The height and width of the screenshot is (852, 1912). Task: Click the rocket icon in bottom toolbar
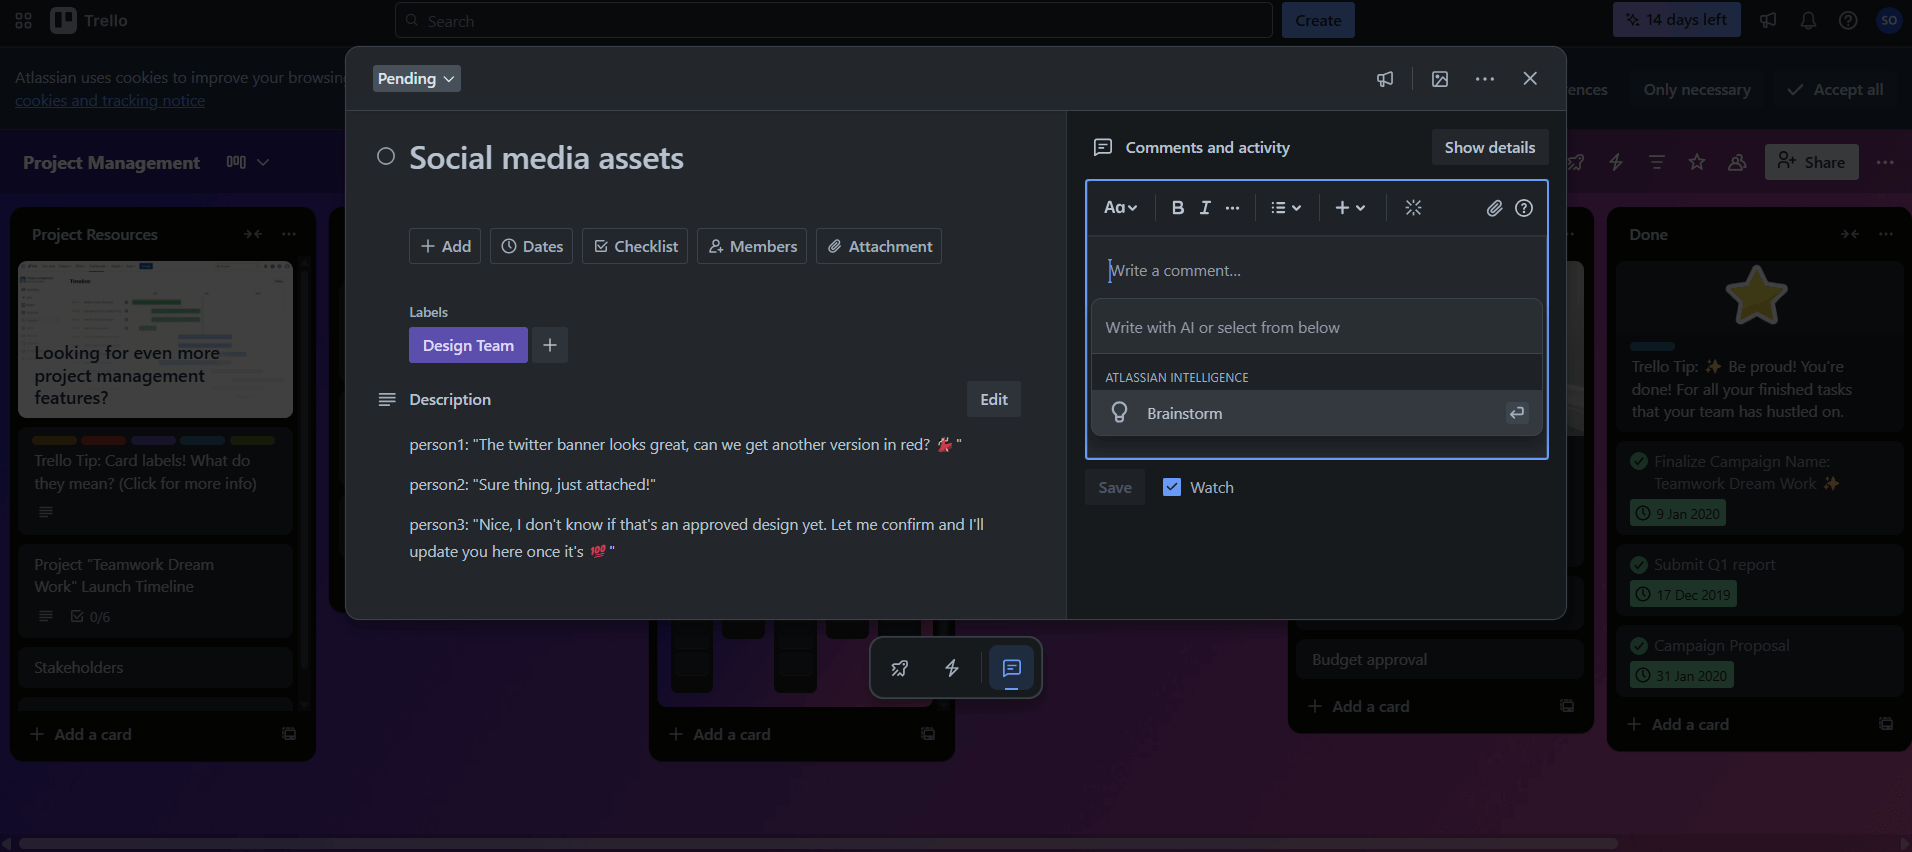click(x=900, y=668)
